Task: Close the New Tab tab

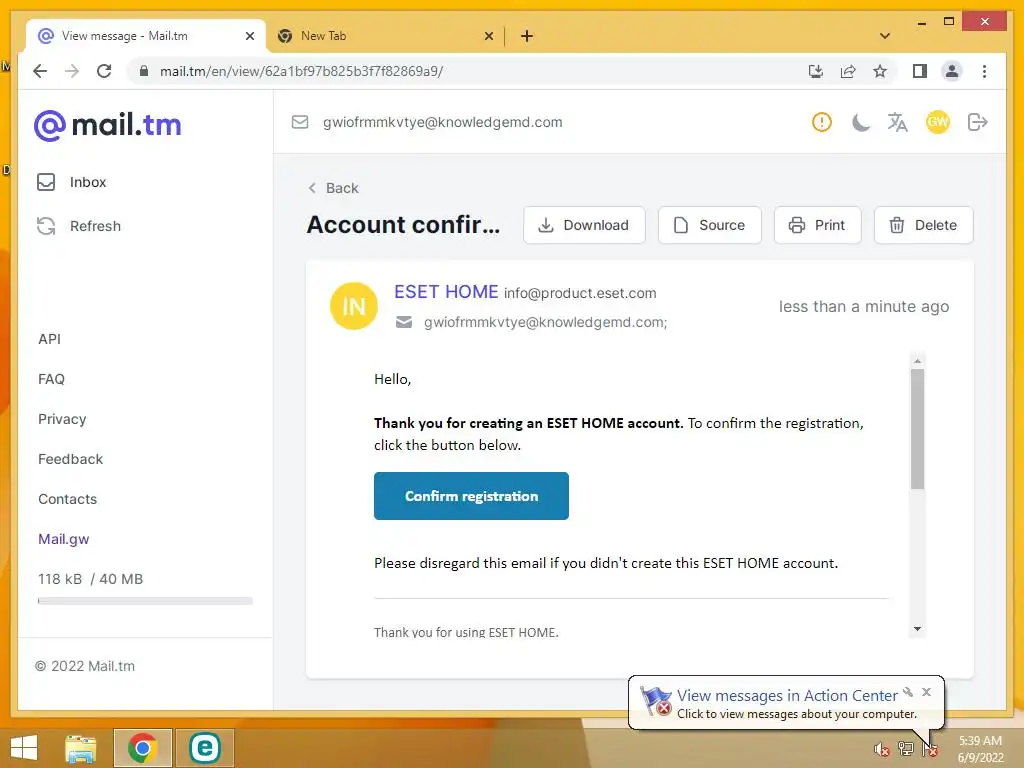Action: 488,36
